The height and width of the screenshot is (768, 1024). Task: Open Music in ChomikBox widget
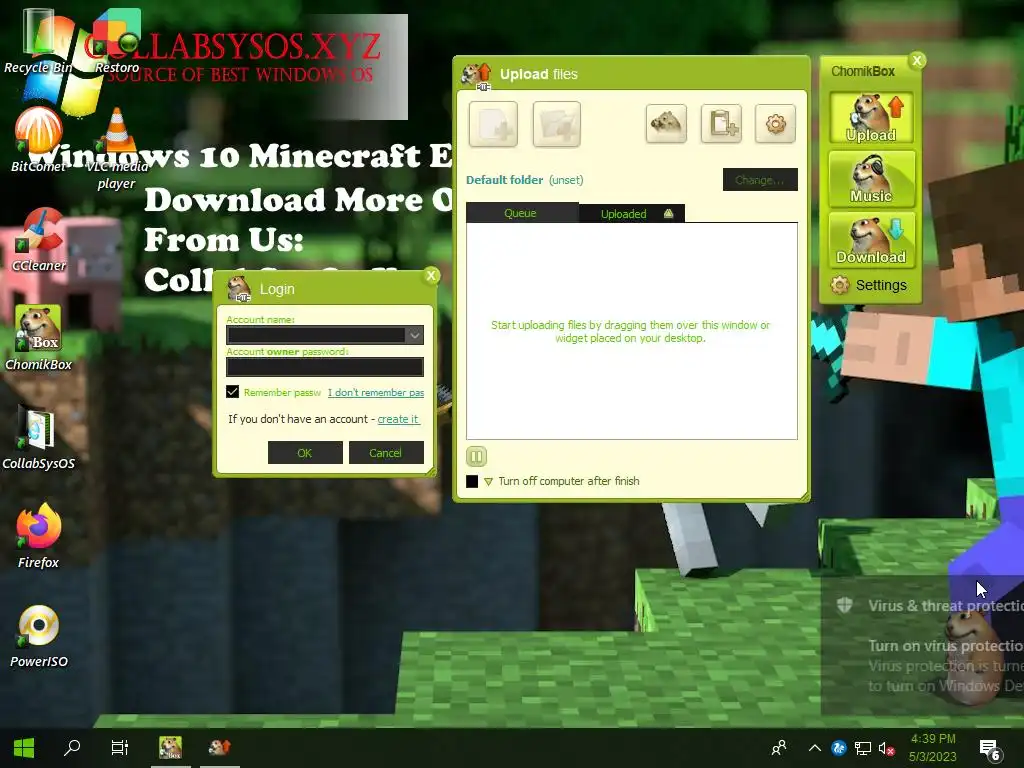[871, 178]
